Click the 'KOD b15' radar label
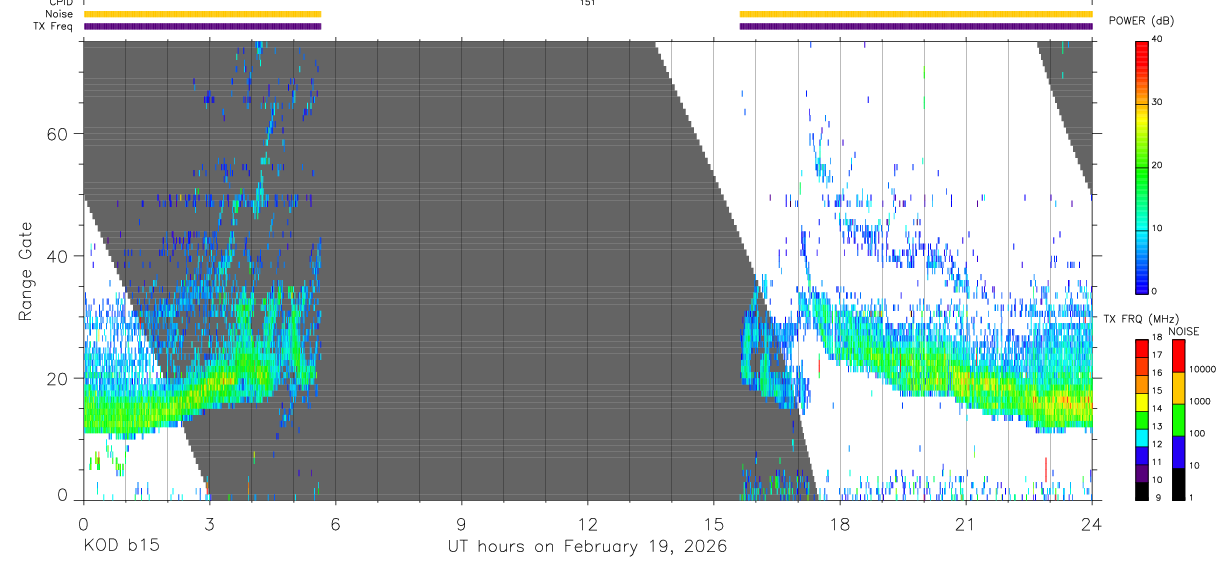 120,547
